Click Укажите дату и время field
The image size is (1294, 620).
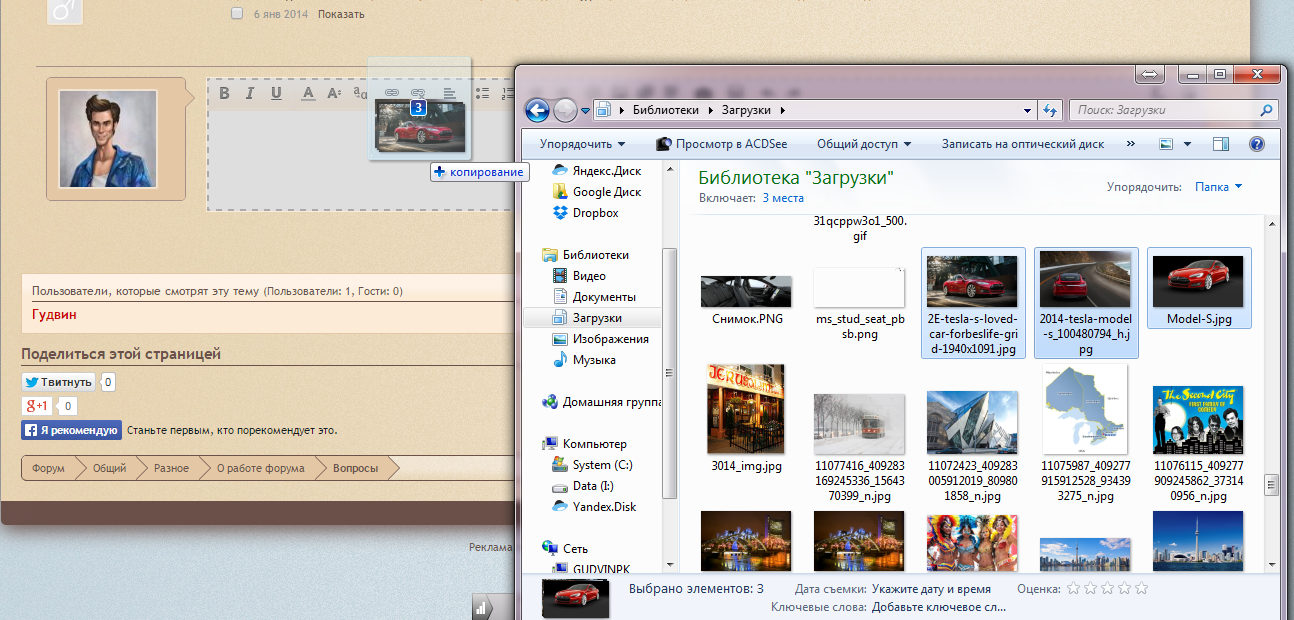point(932,590)
